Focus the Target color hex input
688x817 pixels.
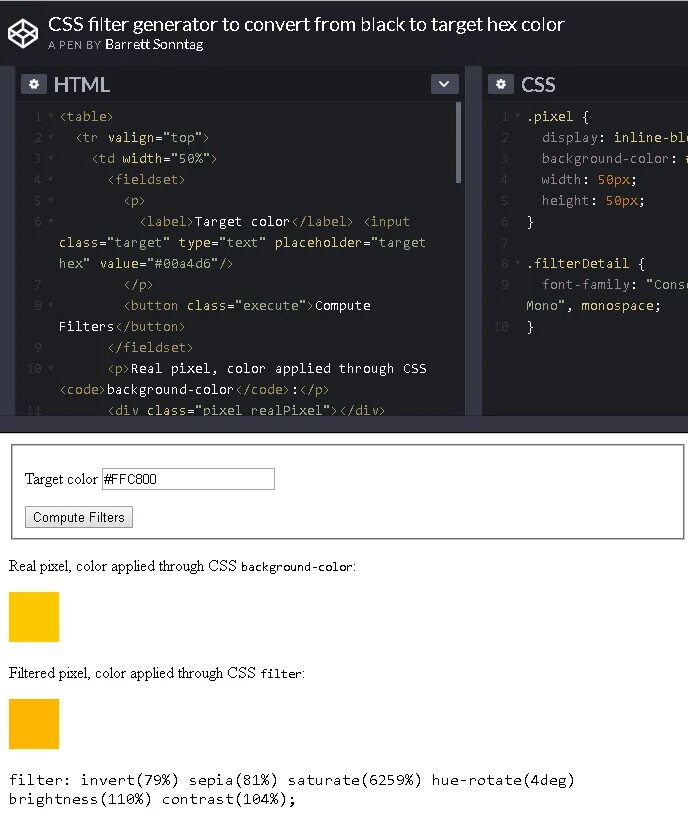(188, 479)
